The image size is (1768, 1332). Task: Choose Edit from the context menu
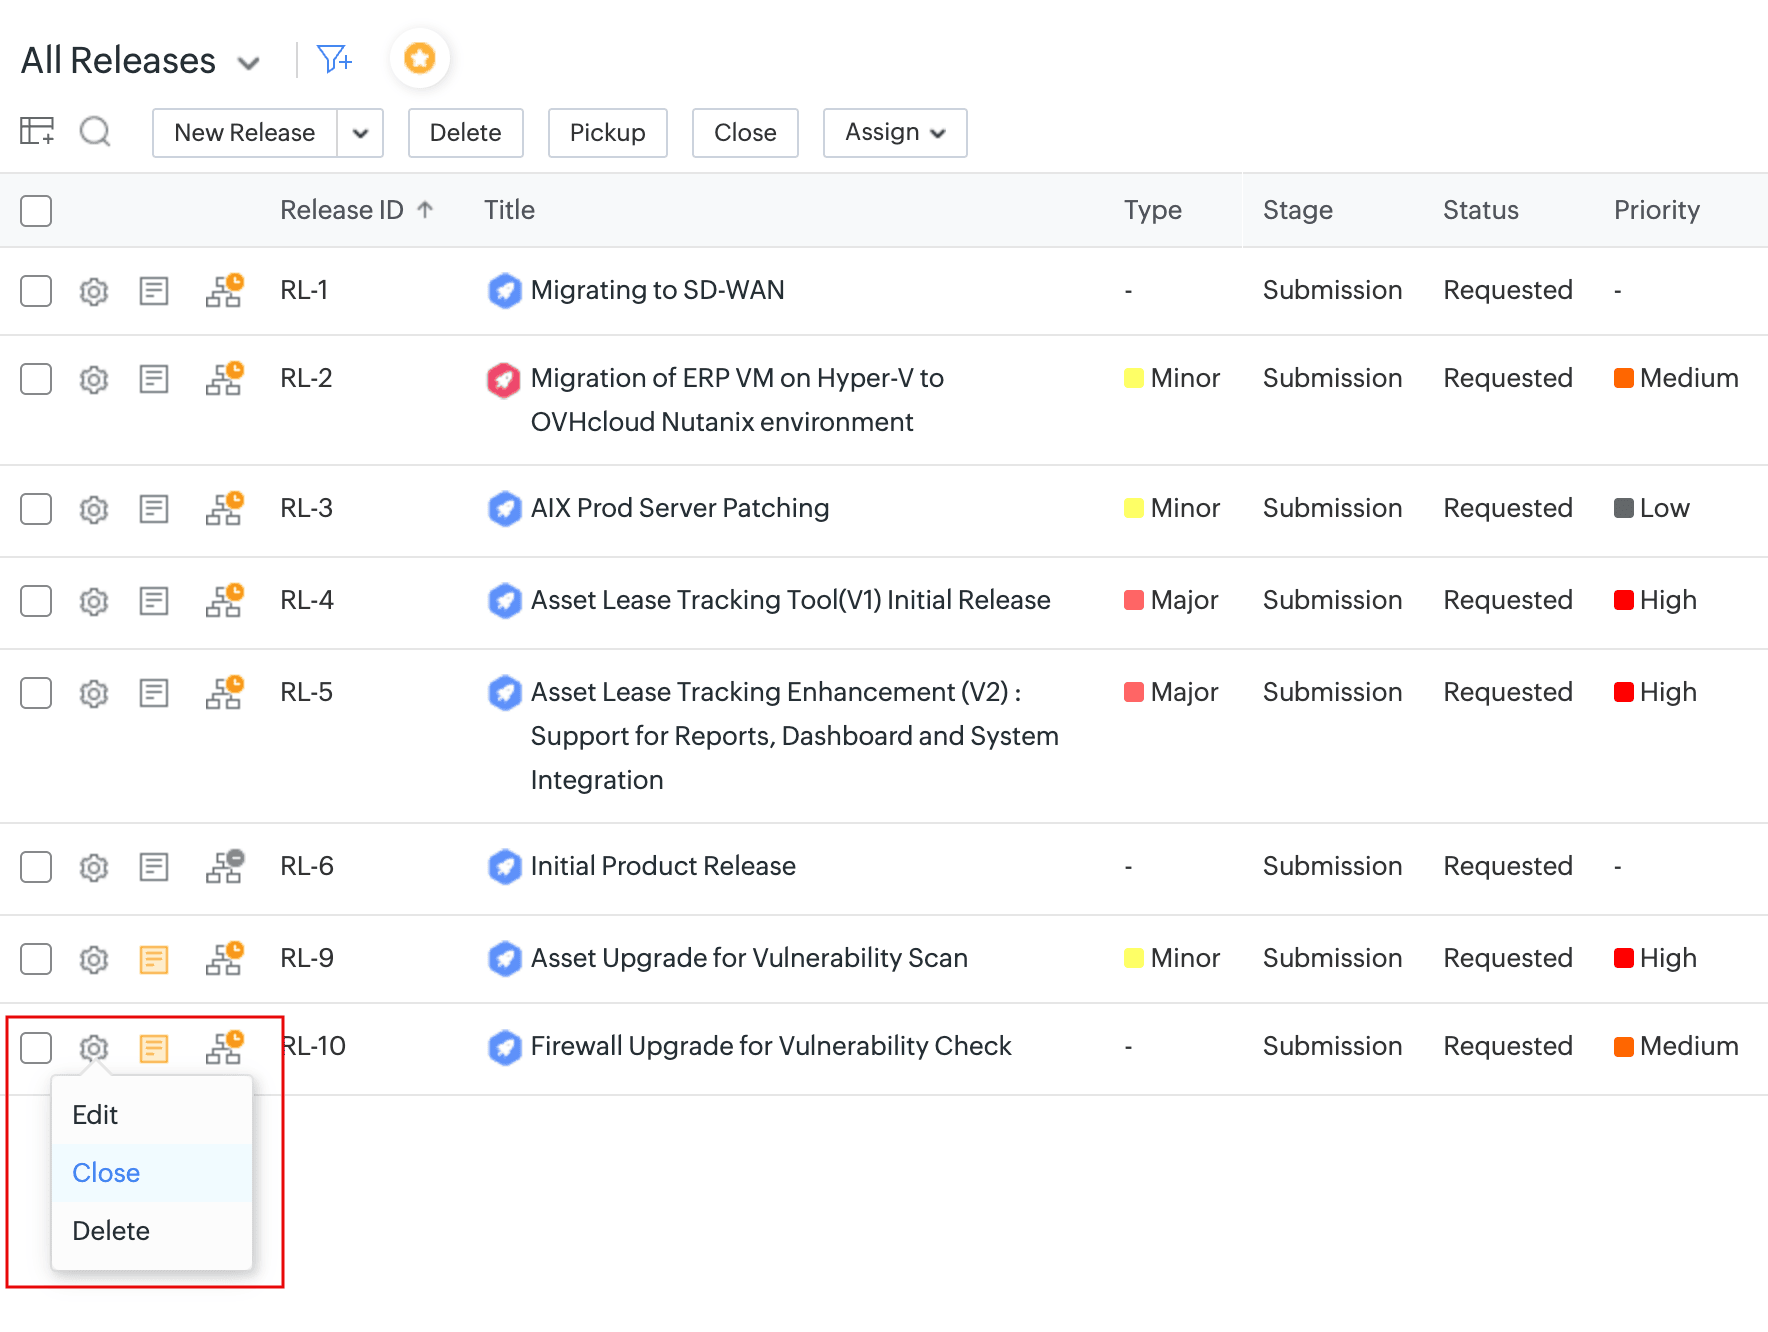click(x=95, y=1115)
